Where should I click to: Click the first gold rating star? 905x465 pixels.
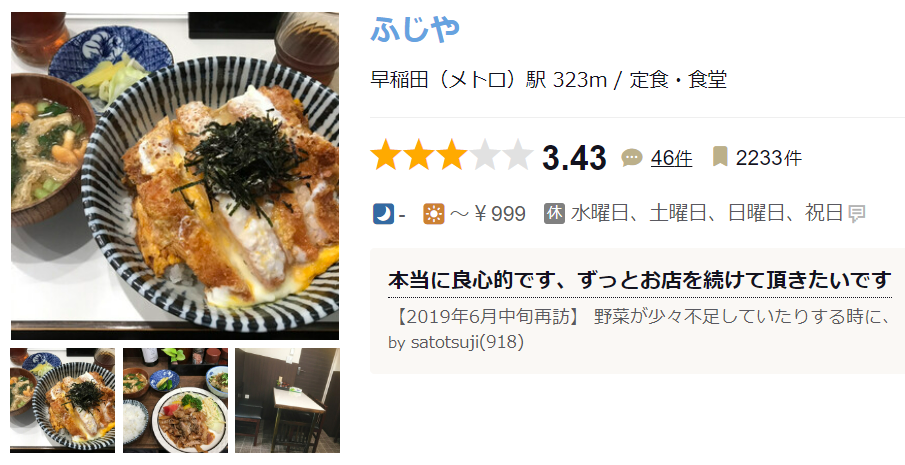[x=386, y=155]
